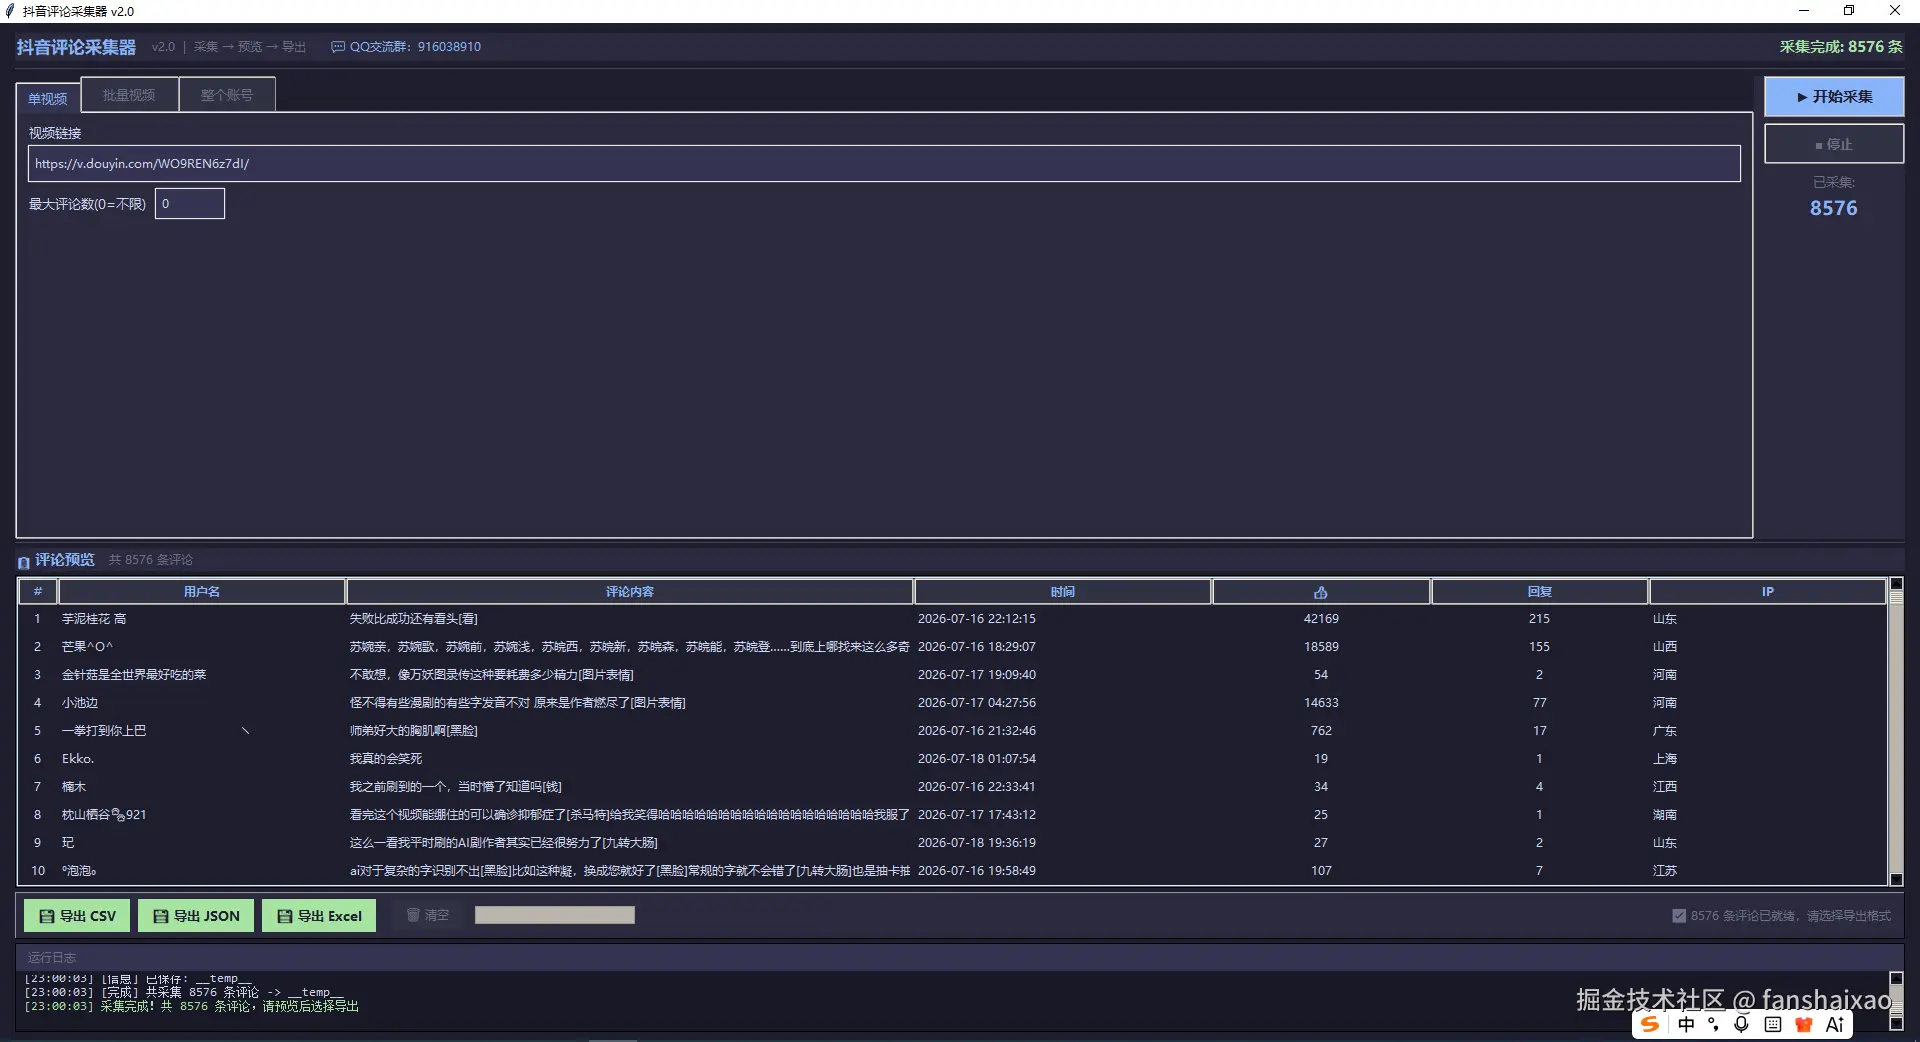Click the log panel scroll-down arrow
Viewport: 1920px width, 1042px height.
(1896, 1024)
